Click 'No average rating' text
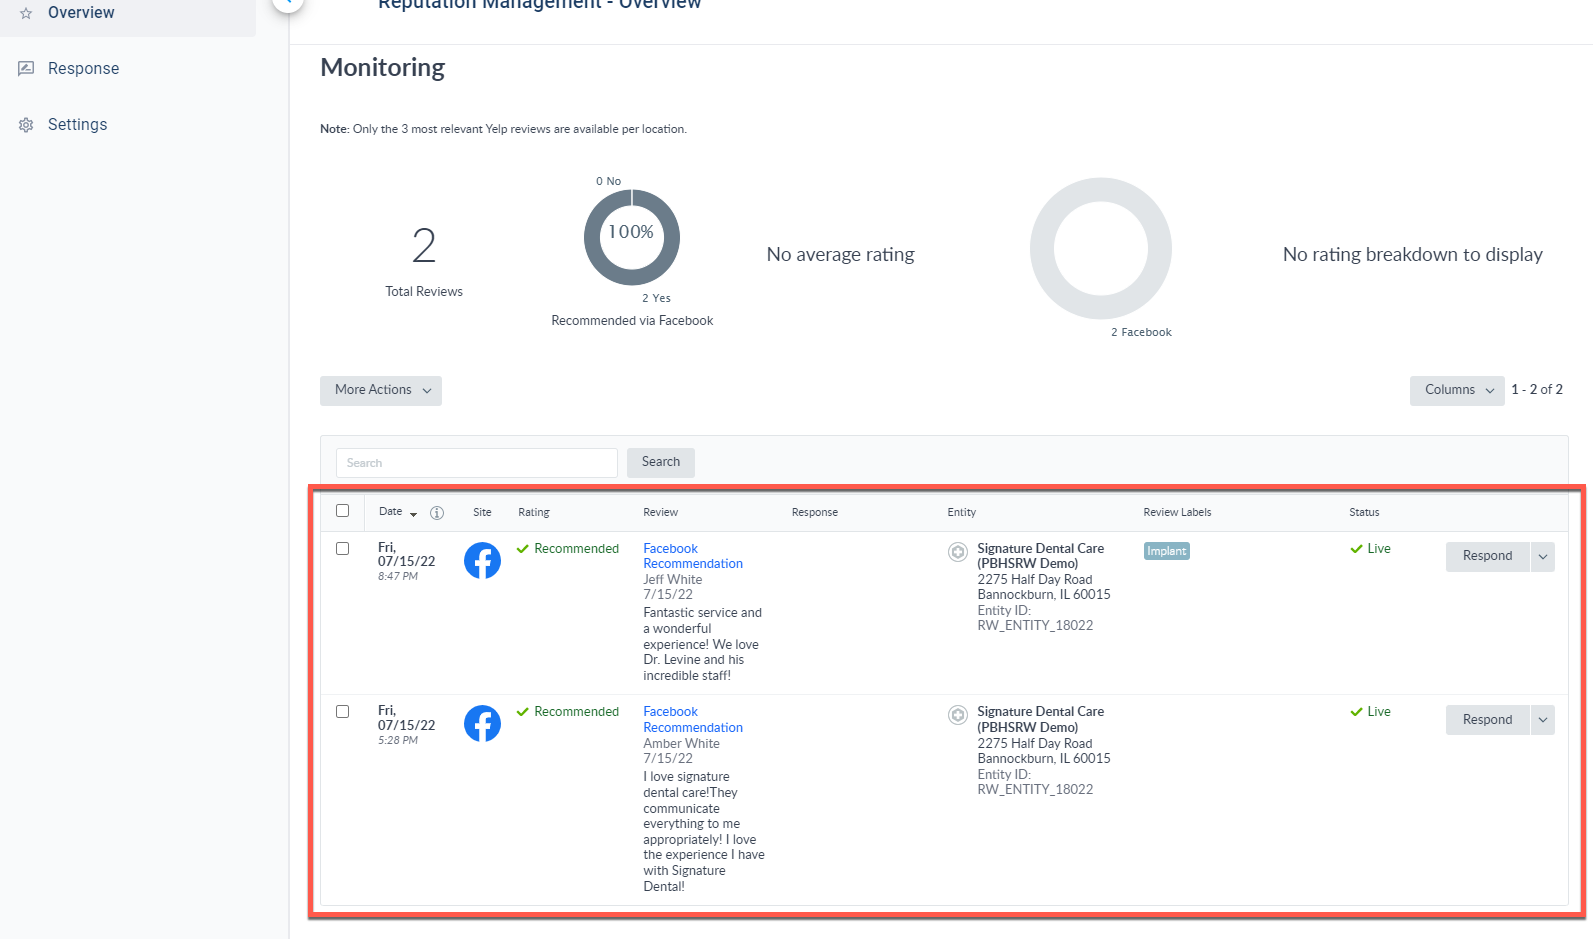1593x939 pixels. (x=840, y=255)
